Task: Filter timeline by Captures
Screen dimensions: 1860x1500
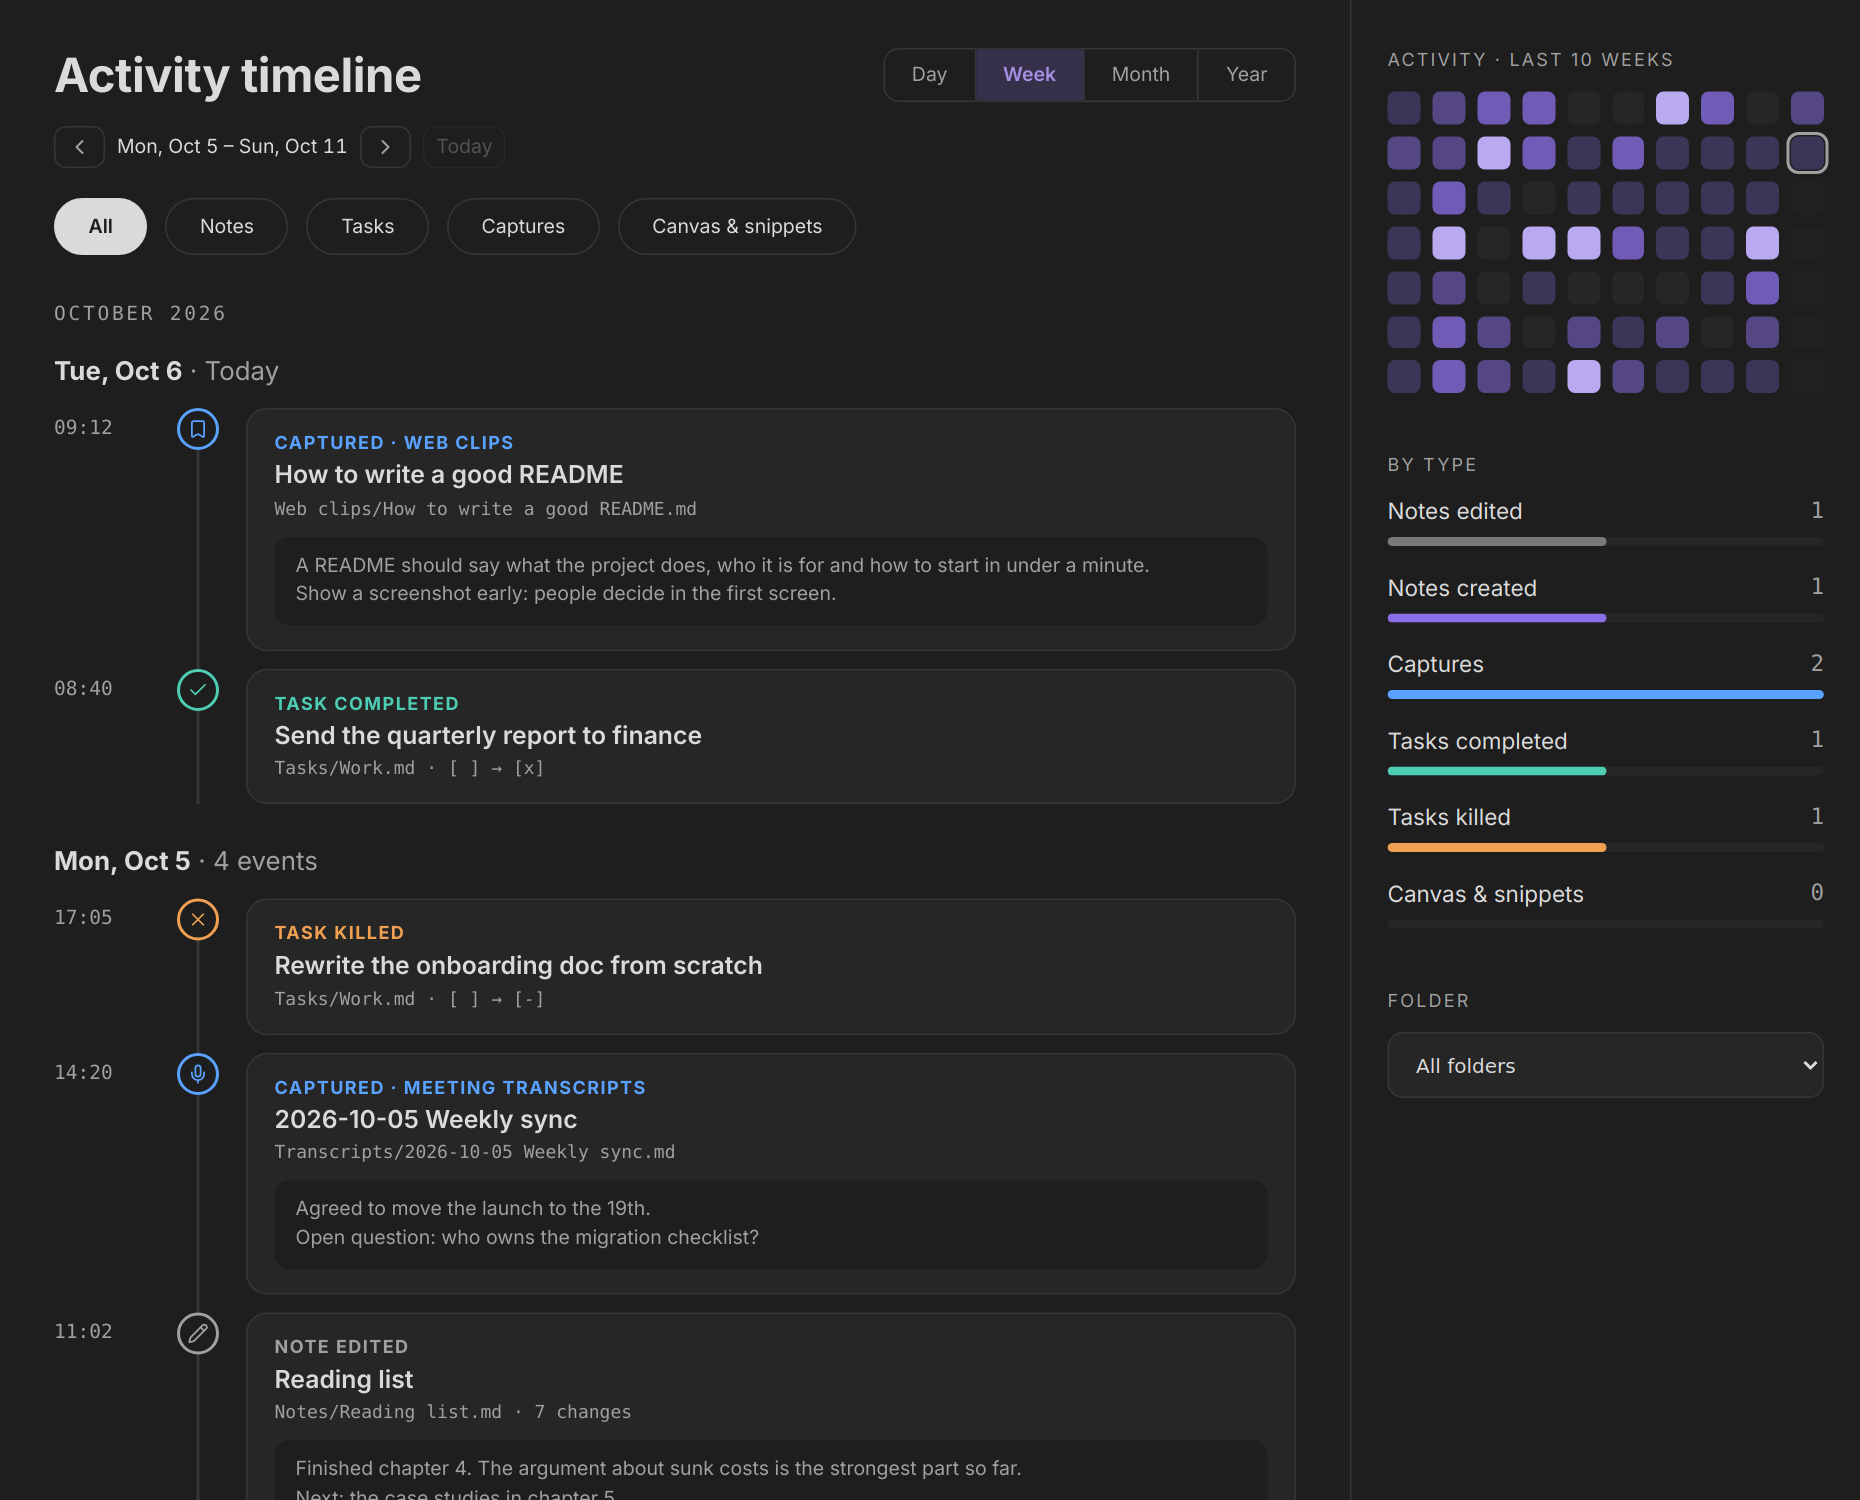Action: click(523, 226)
